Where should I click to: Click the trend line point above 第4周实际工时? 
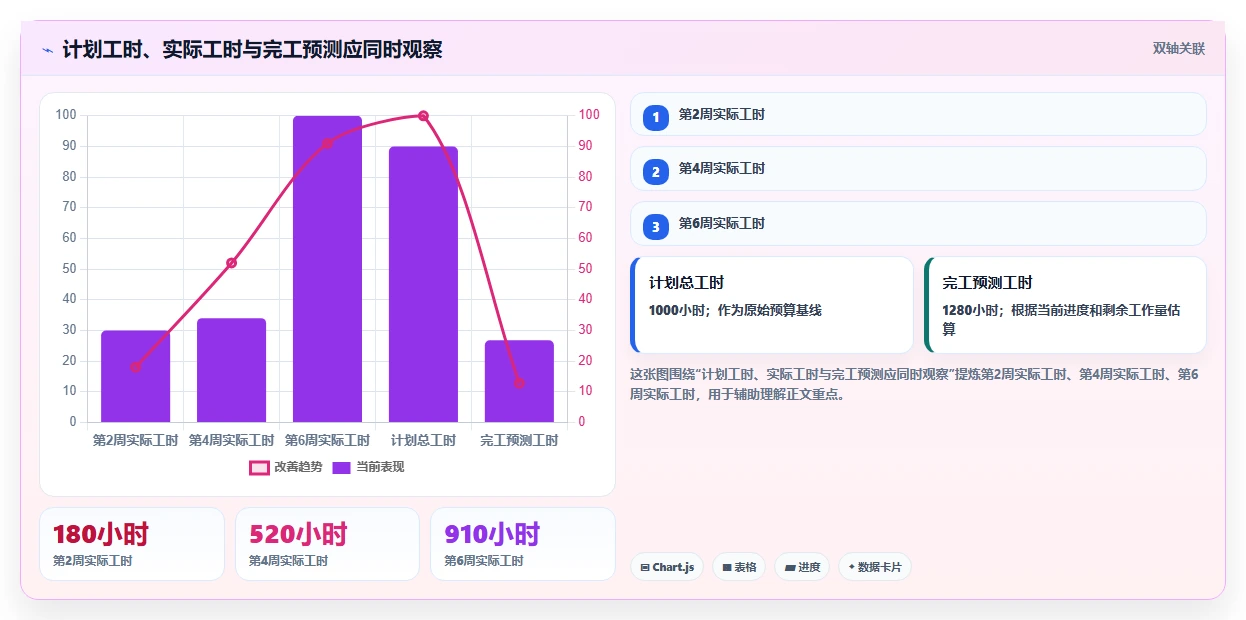[x=231, y=263]
